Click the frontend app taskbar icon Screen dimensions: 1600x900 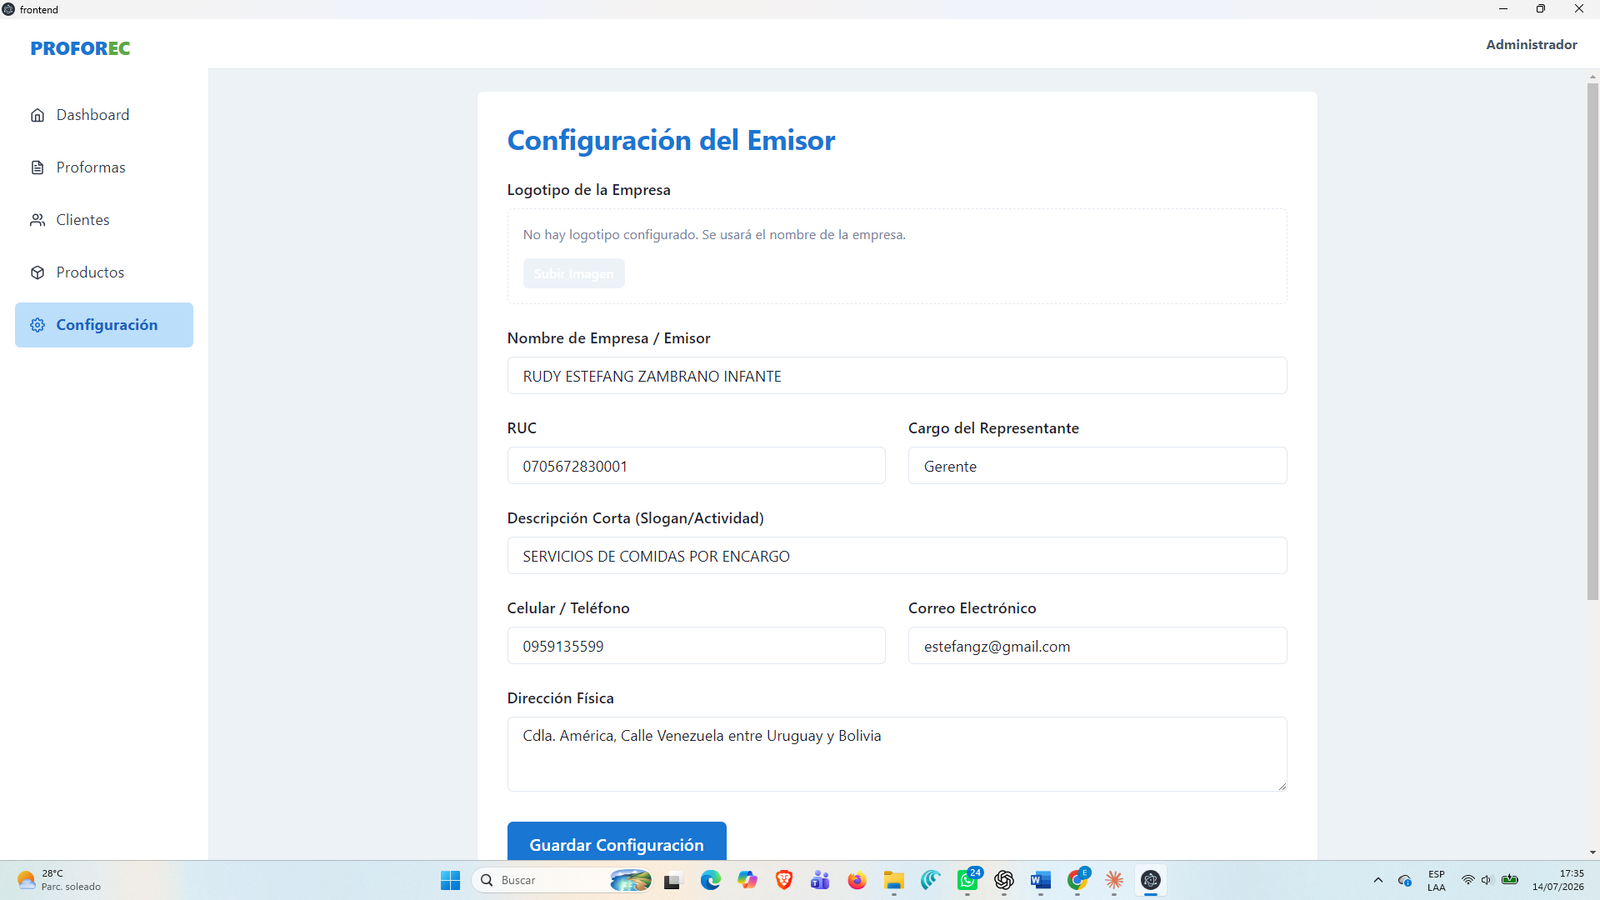tap(1151, 880)
